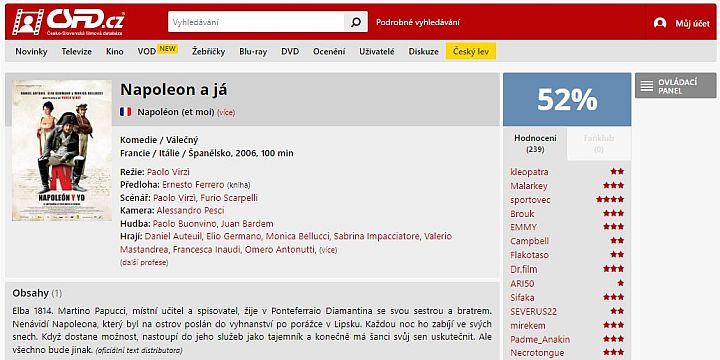Screen dimensions: 720x360
Task: Switch to the Fanklub tab
Action: pos(599,144)
